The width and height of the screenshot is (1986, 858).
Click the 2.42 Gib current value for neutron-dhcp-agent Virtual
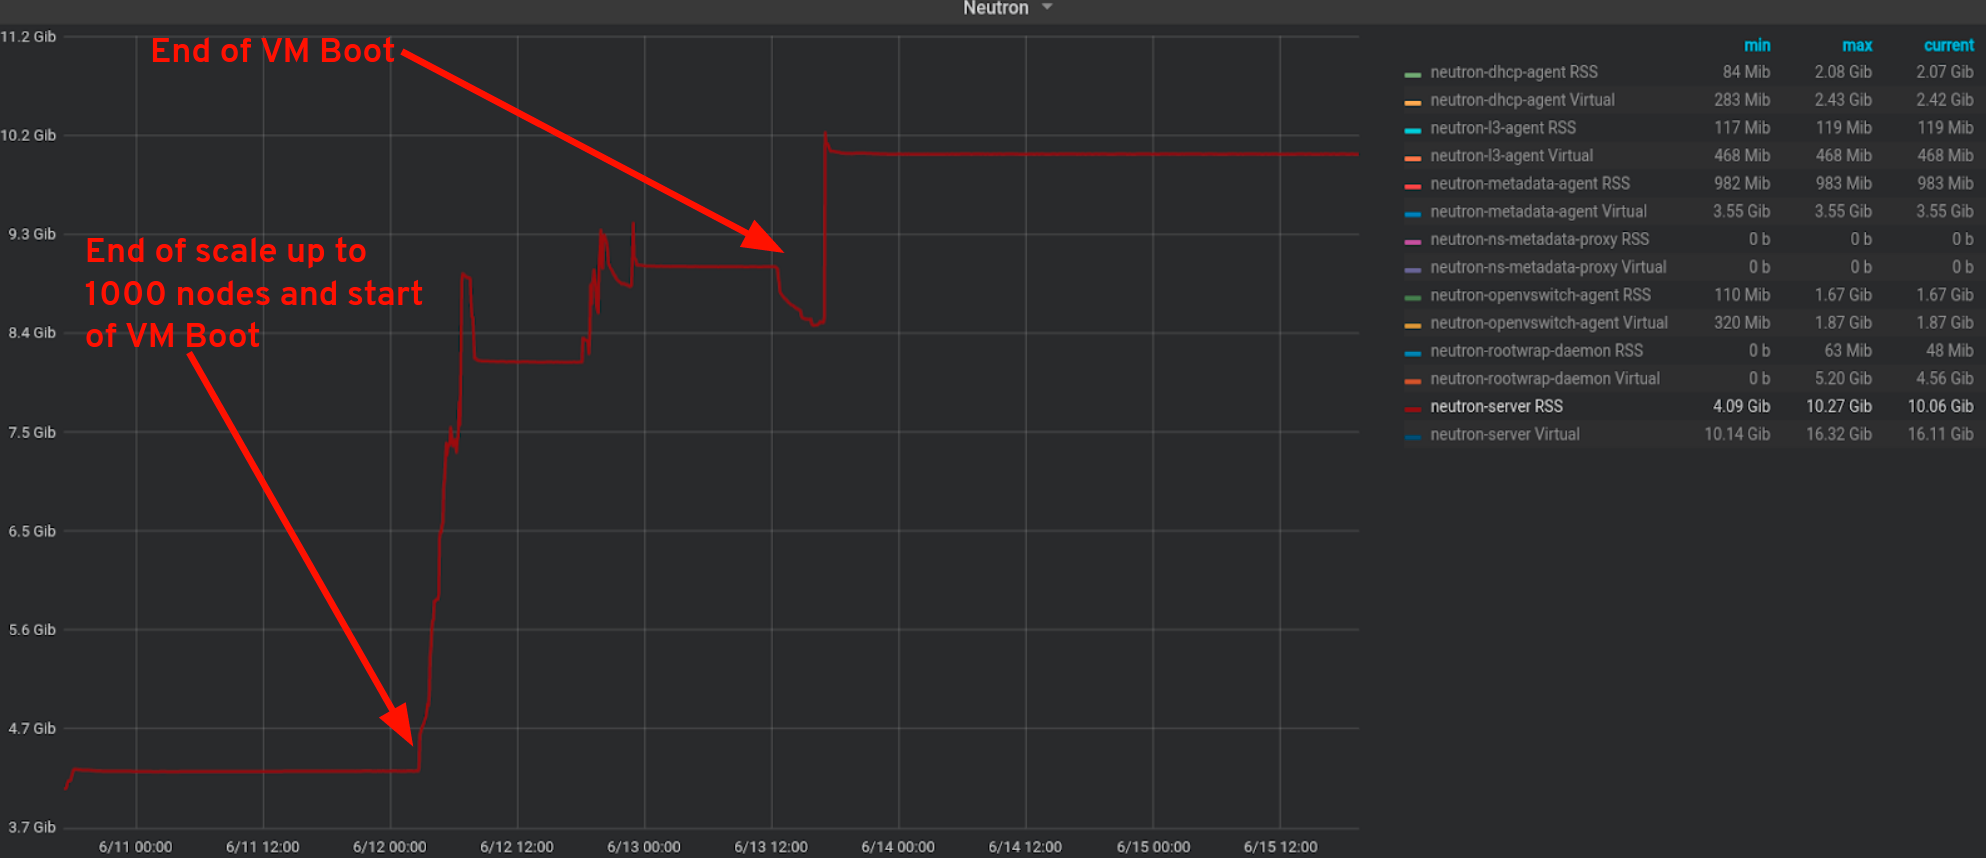point(1944,100)
